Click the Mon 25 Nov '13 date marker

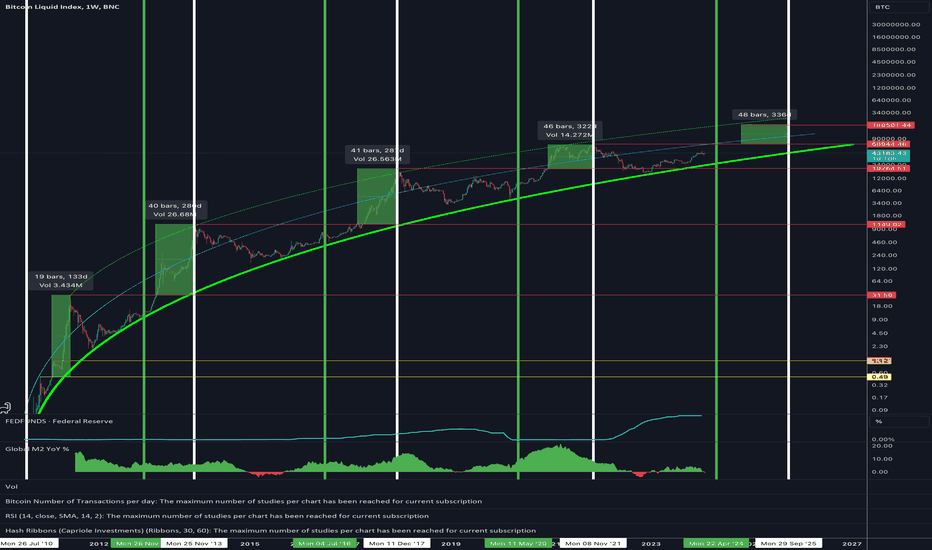click(x=194, y=543)
